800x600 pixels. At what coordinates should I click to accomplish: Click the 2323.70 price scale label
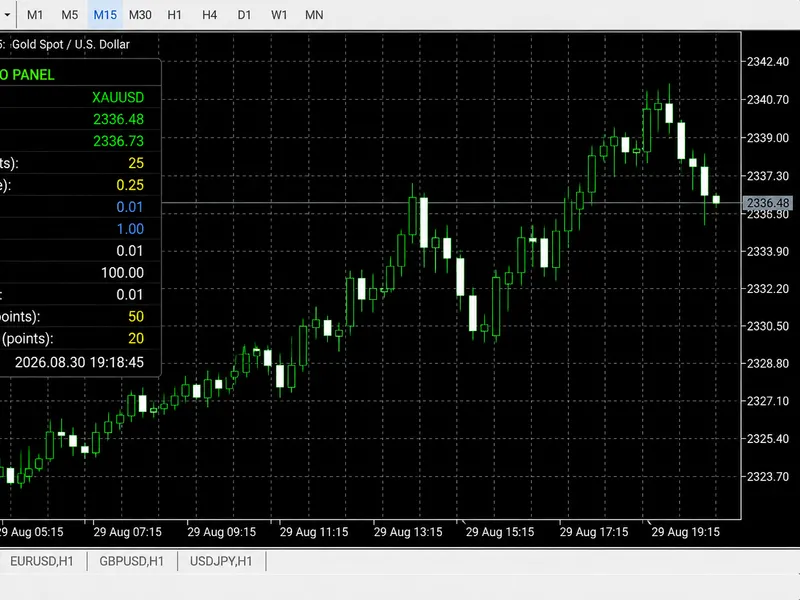[x=768, y=477]
